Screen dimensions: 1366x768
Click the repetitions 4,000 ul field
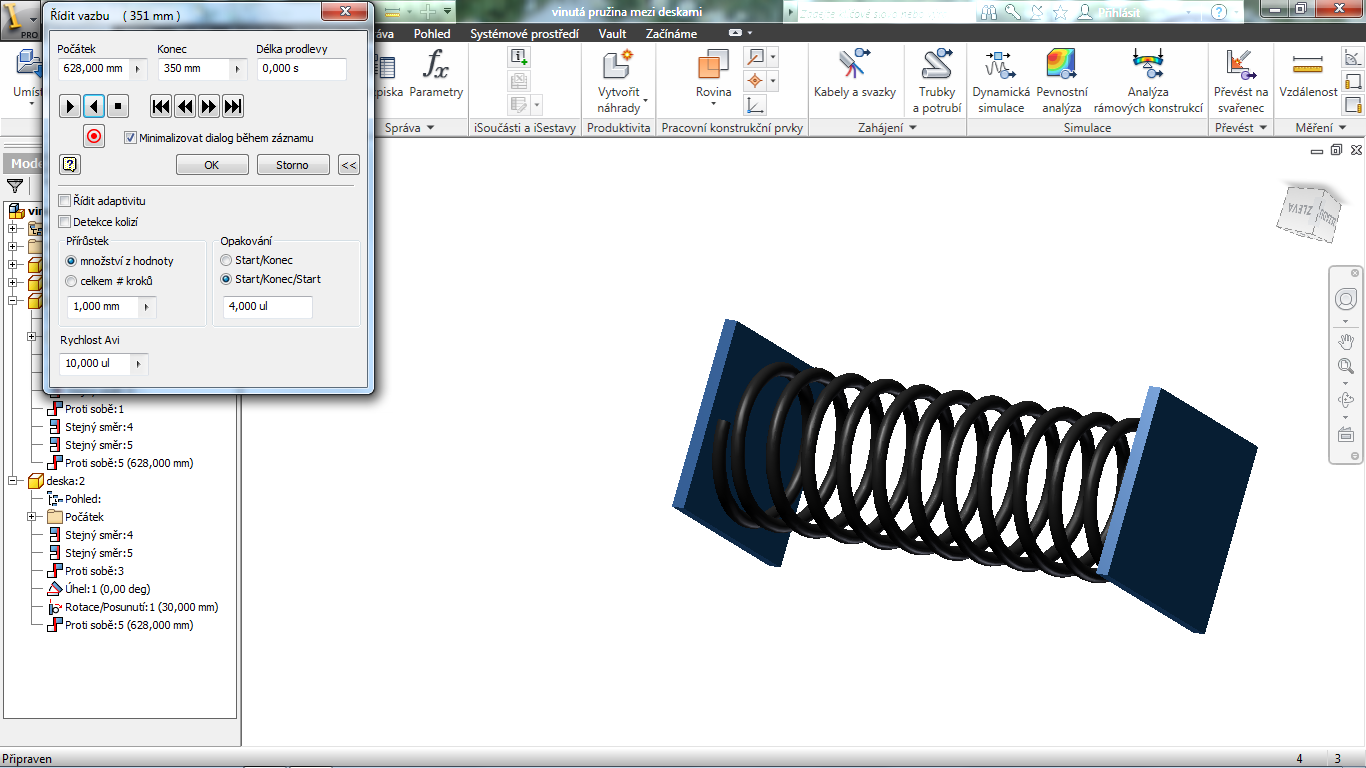click(x=268, y=307)
